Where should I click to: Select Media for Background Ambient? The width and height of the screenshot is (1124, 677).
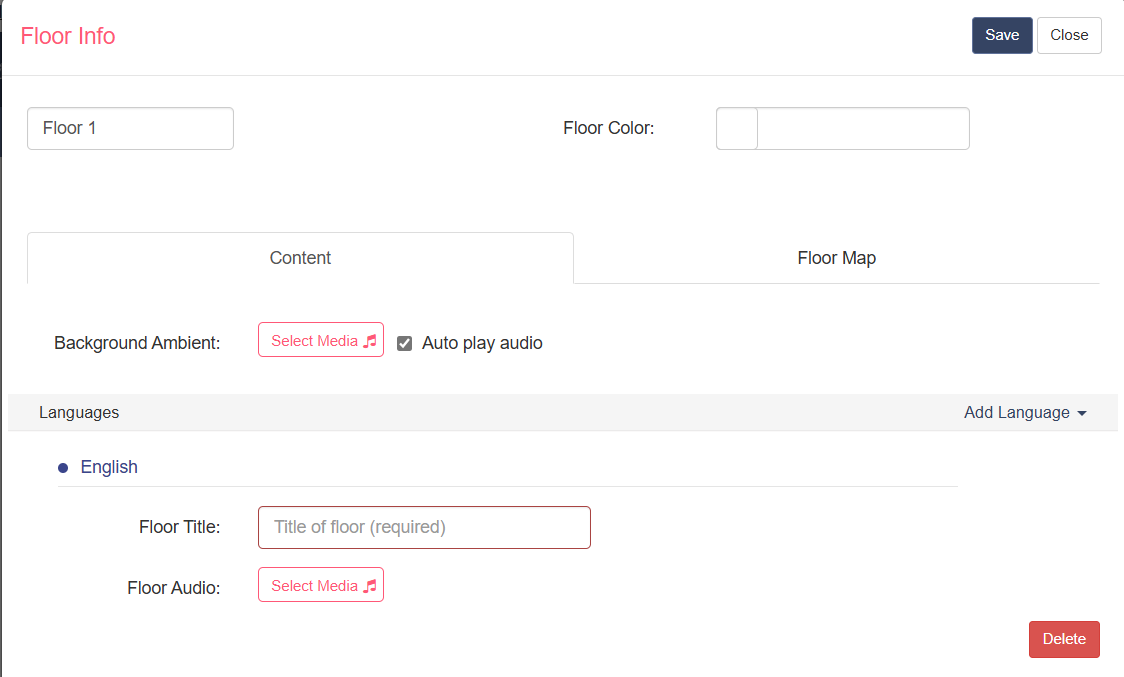[x=321, y=340]
